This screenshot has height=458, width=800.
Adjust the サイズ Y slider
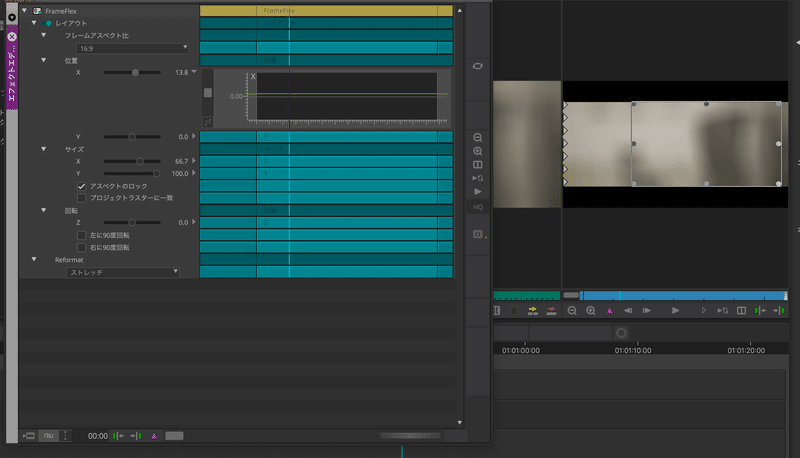157,173
